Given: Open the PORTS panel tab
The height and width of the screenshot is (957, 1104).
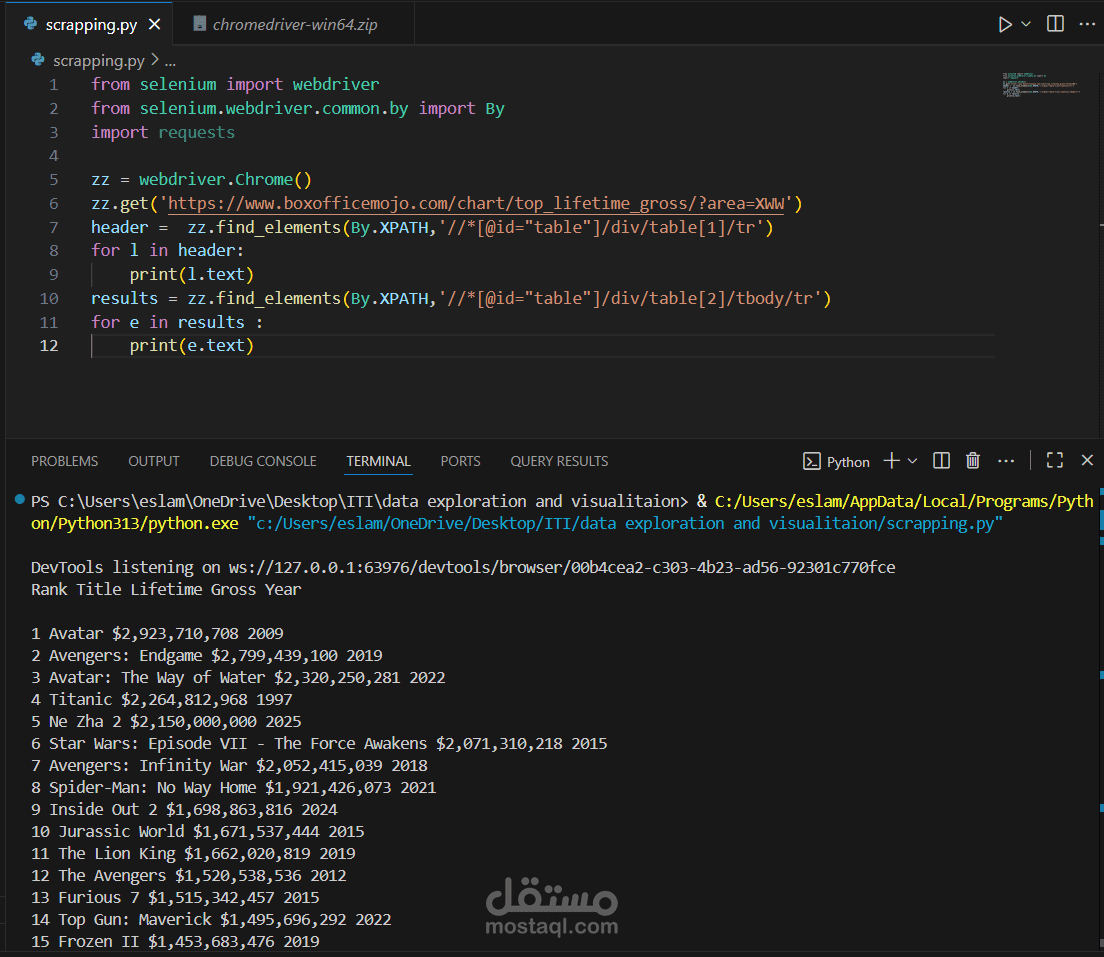Looking at the screenshot, I should tap(460, 461).
